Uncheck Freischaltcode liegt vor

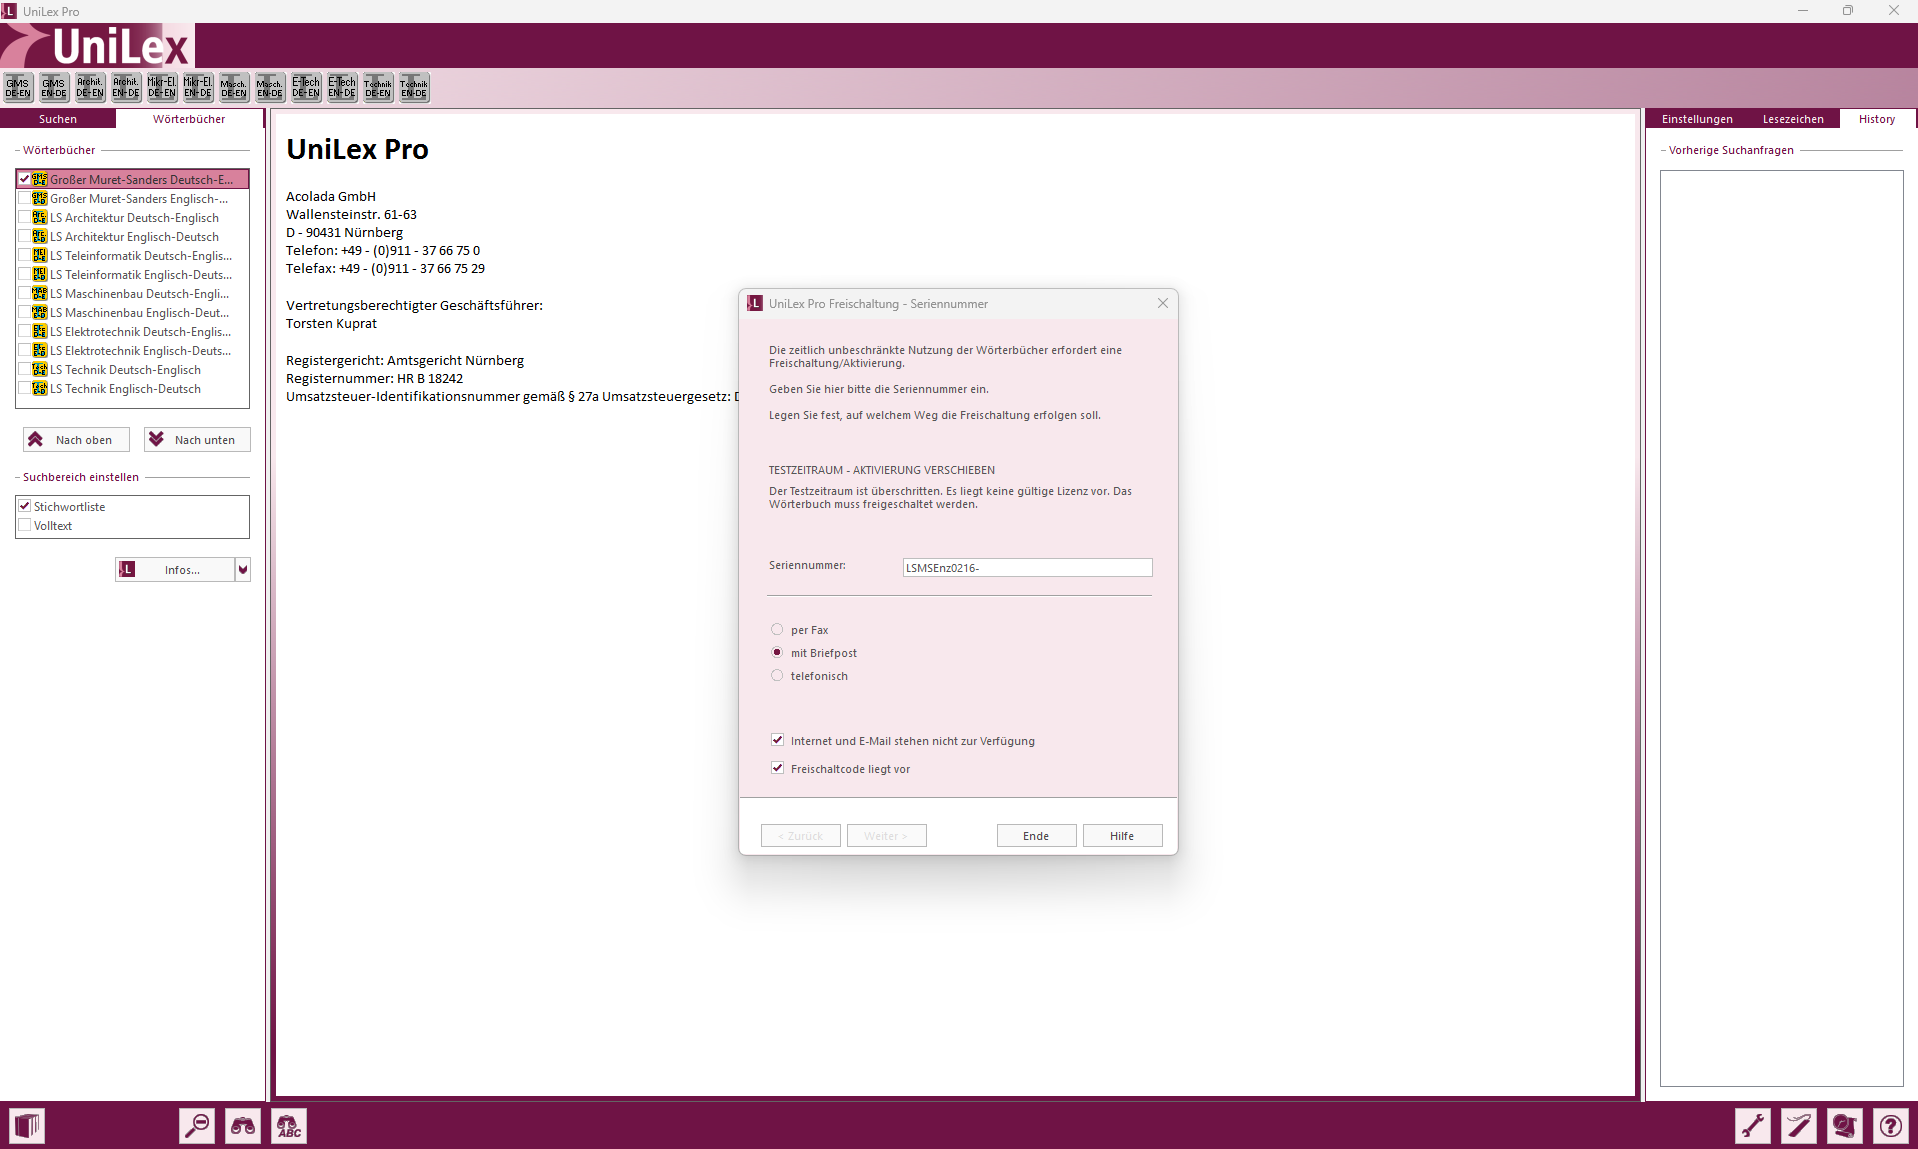777,768
